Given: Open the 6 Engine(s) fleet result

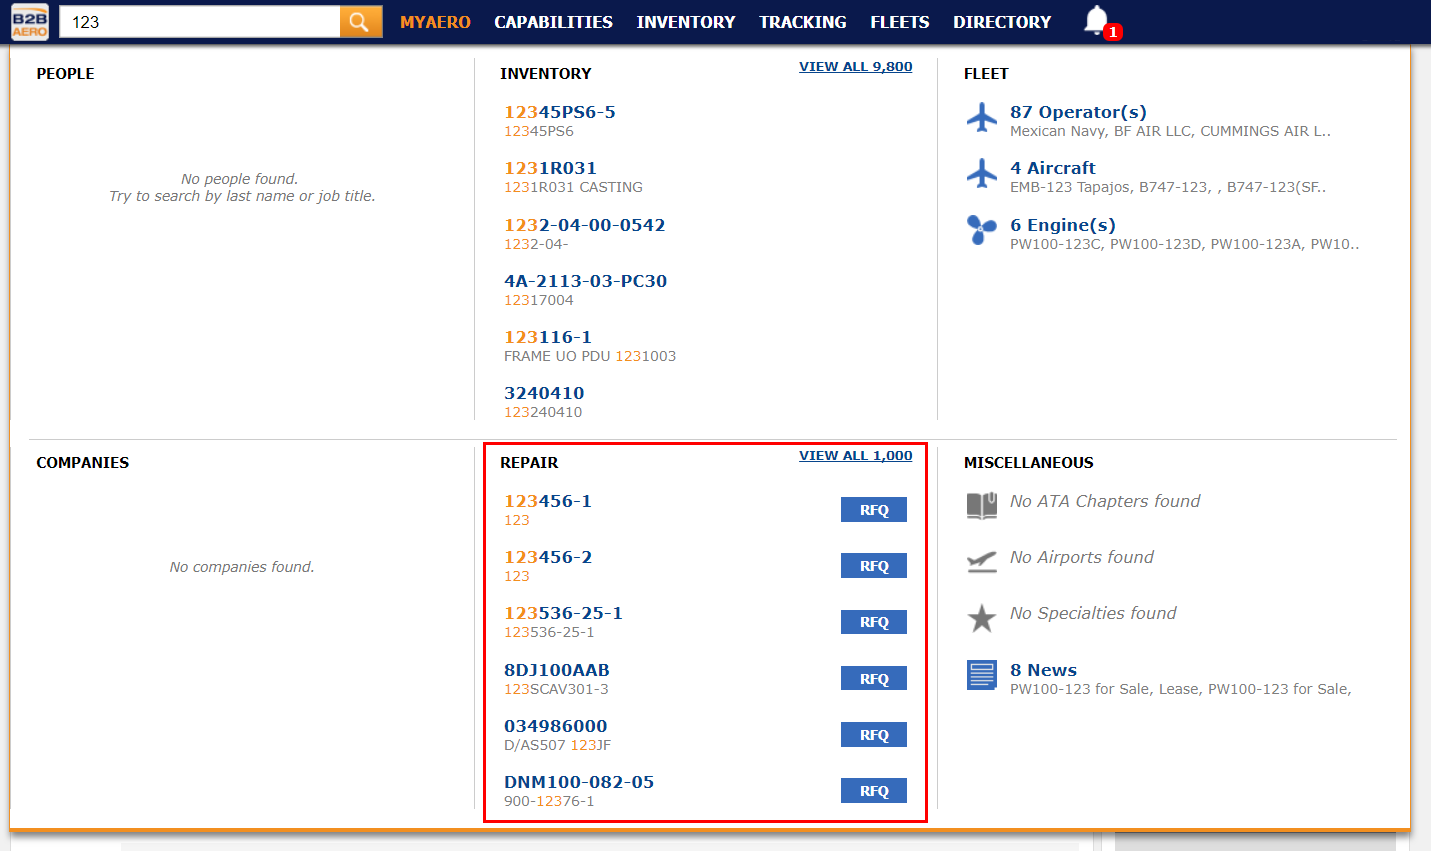Looking at the screenshot, I should point(1063,225).
